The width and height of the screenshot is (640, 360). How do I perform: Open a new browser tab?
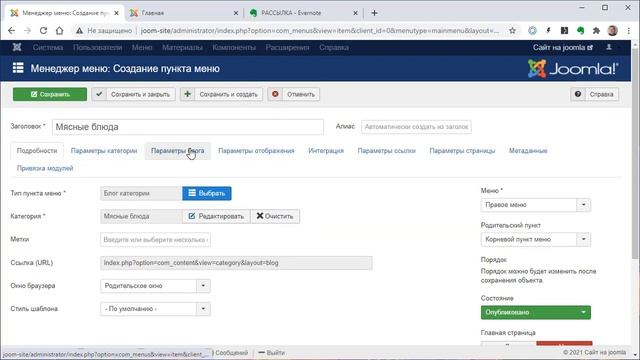[374, 13]
